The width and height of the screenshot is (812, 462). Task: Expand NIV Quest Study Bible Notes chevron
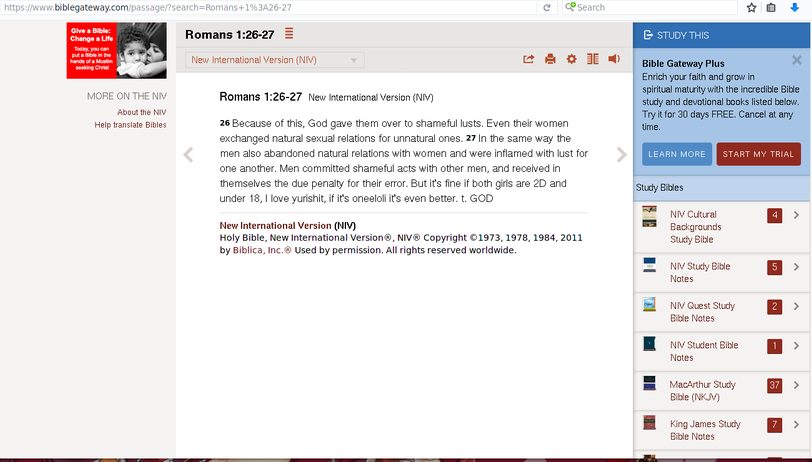796,306
